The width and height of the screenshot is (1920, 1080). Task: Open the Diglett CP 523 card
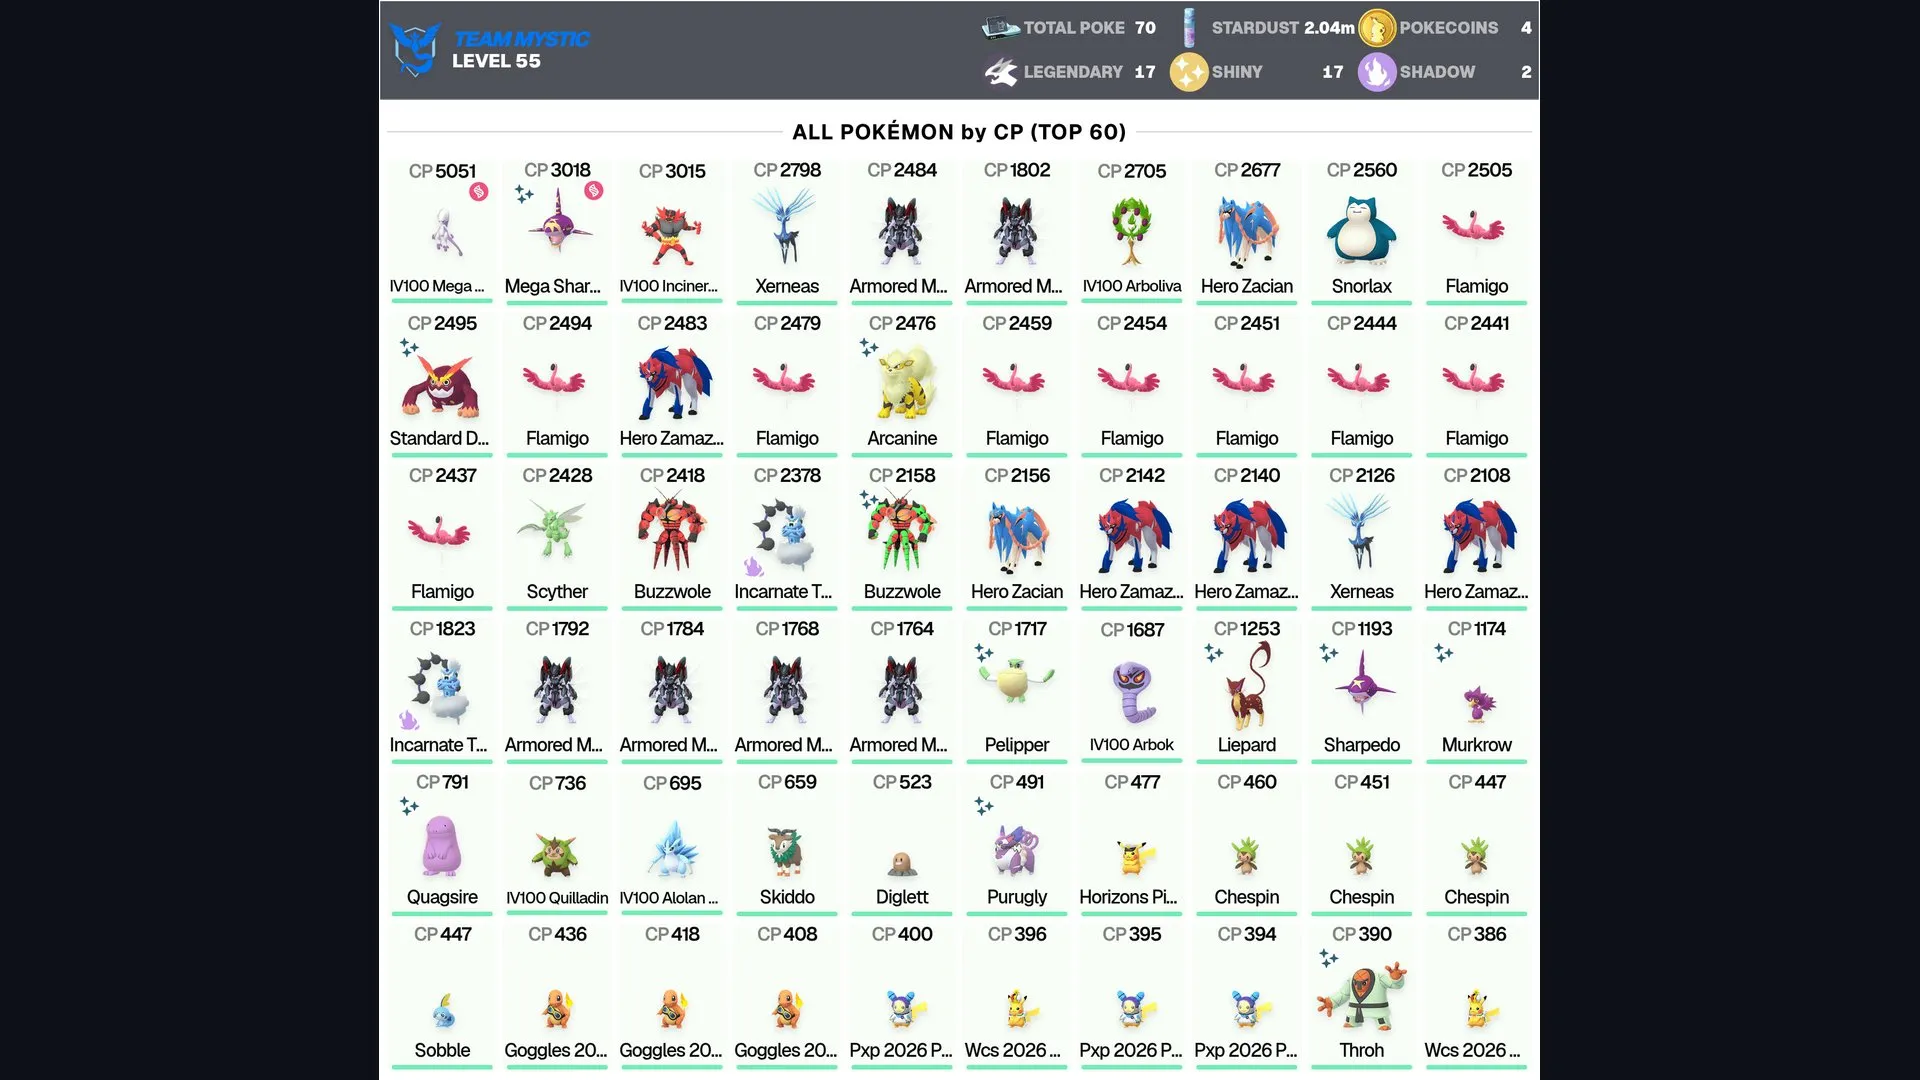(902, 843)
